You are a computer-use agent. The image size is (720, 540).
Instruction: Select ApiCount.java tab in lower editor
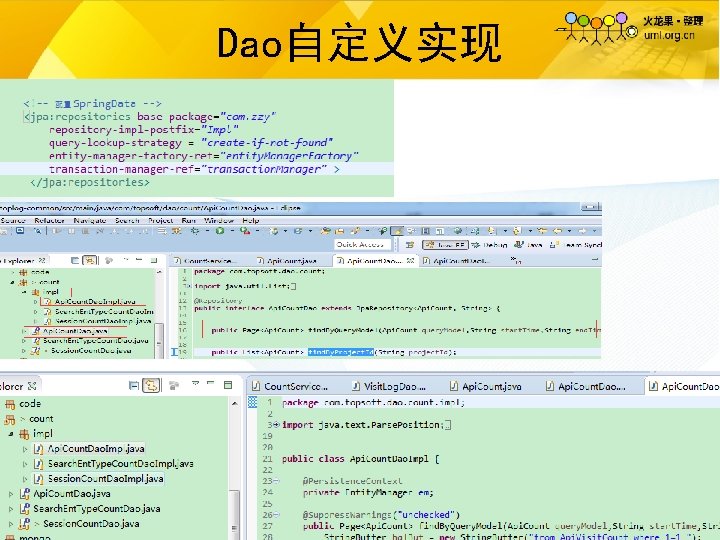[x=486, y=387]
